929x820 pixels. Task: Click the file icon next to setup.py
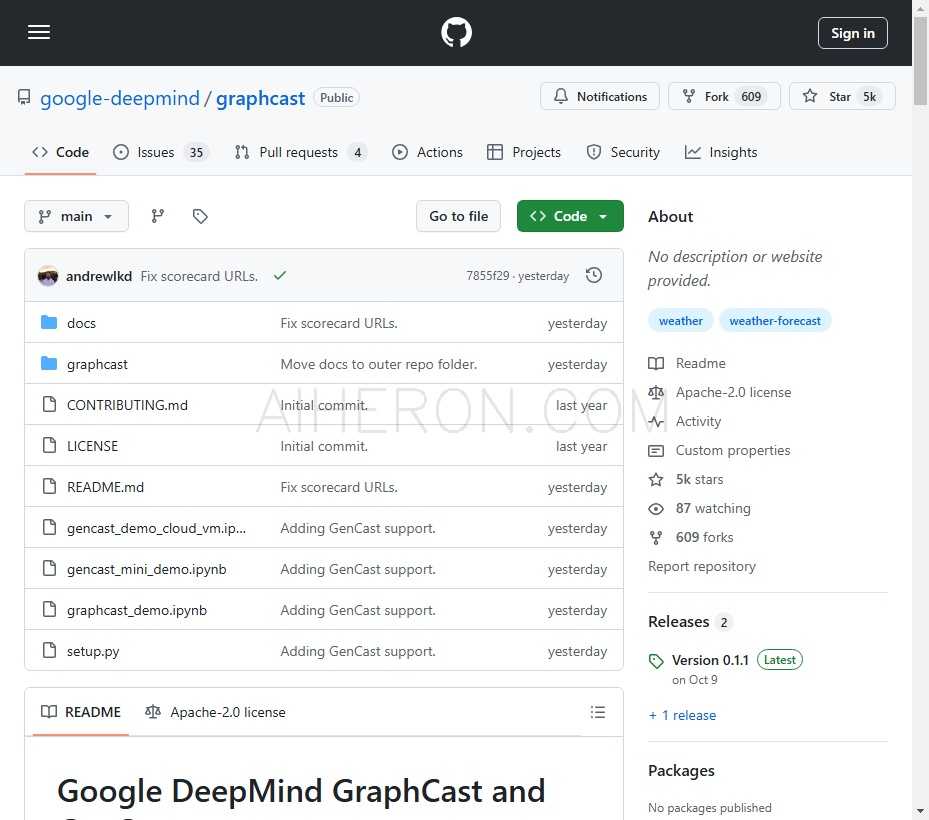click(50, 650)
